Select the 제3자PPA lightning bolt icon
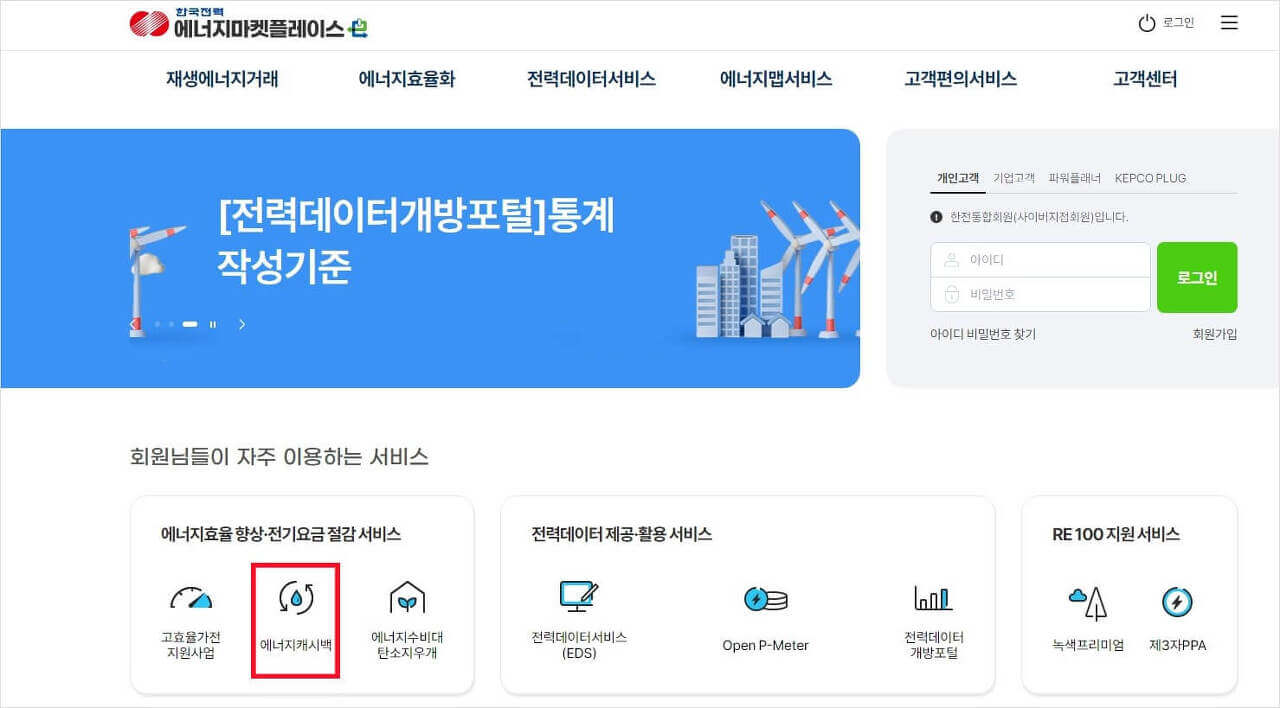The image size is (1280, 708). (1178, 603)
